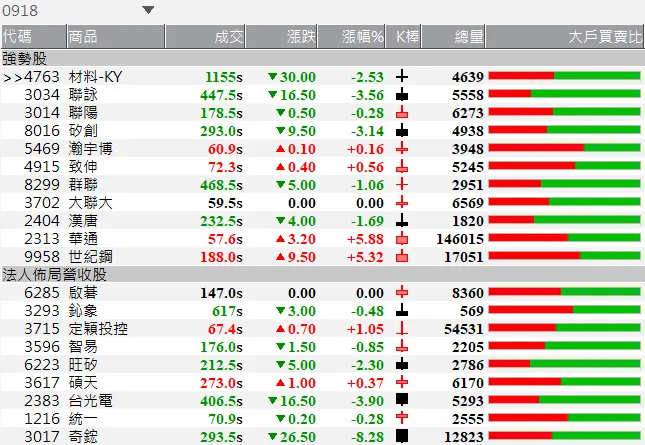
Task: Sort by the 漲幅% column header
Action: pos(351,37)
